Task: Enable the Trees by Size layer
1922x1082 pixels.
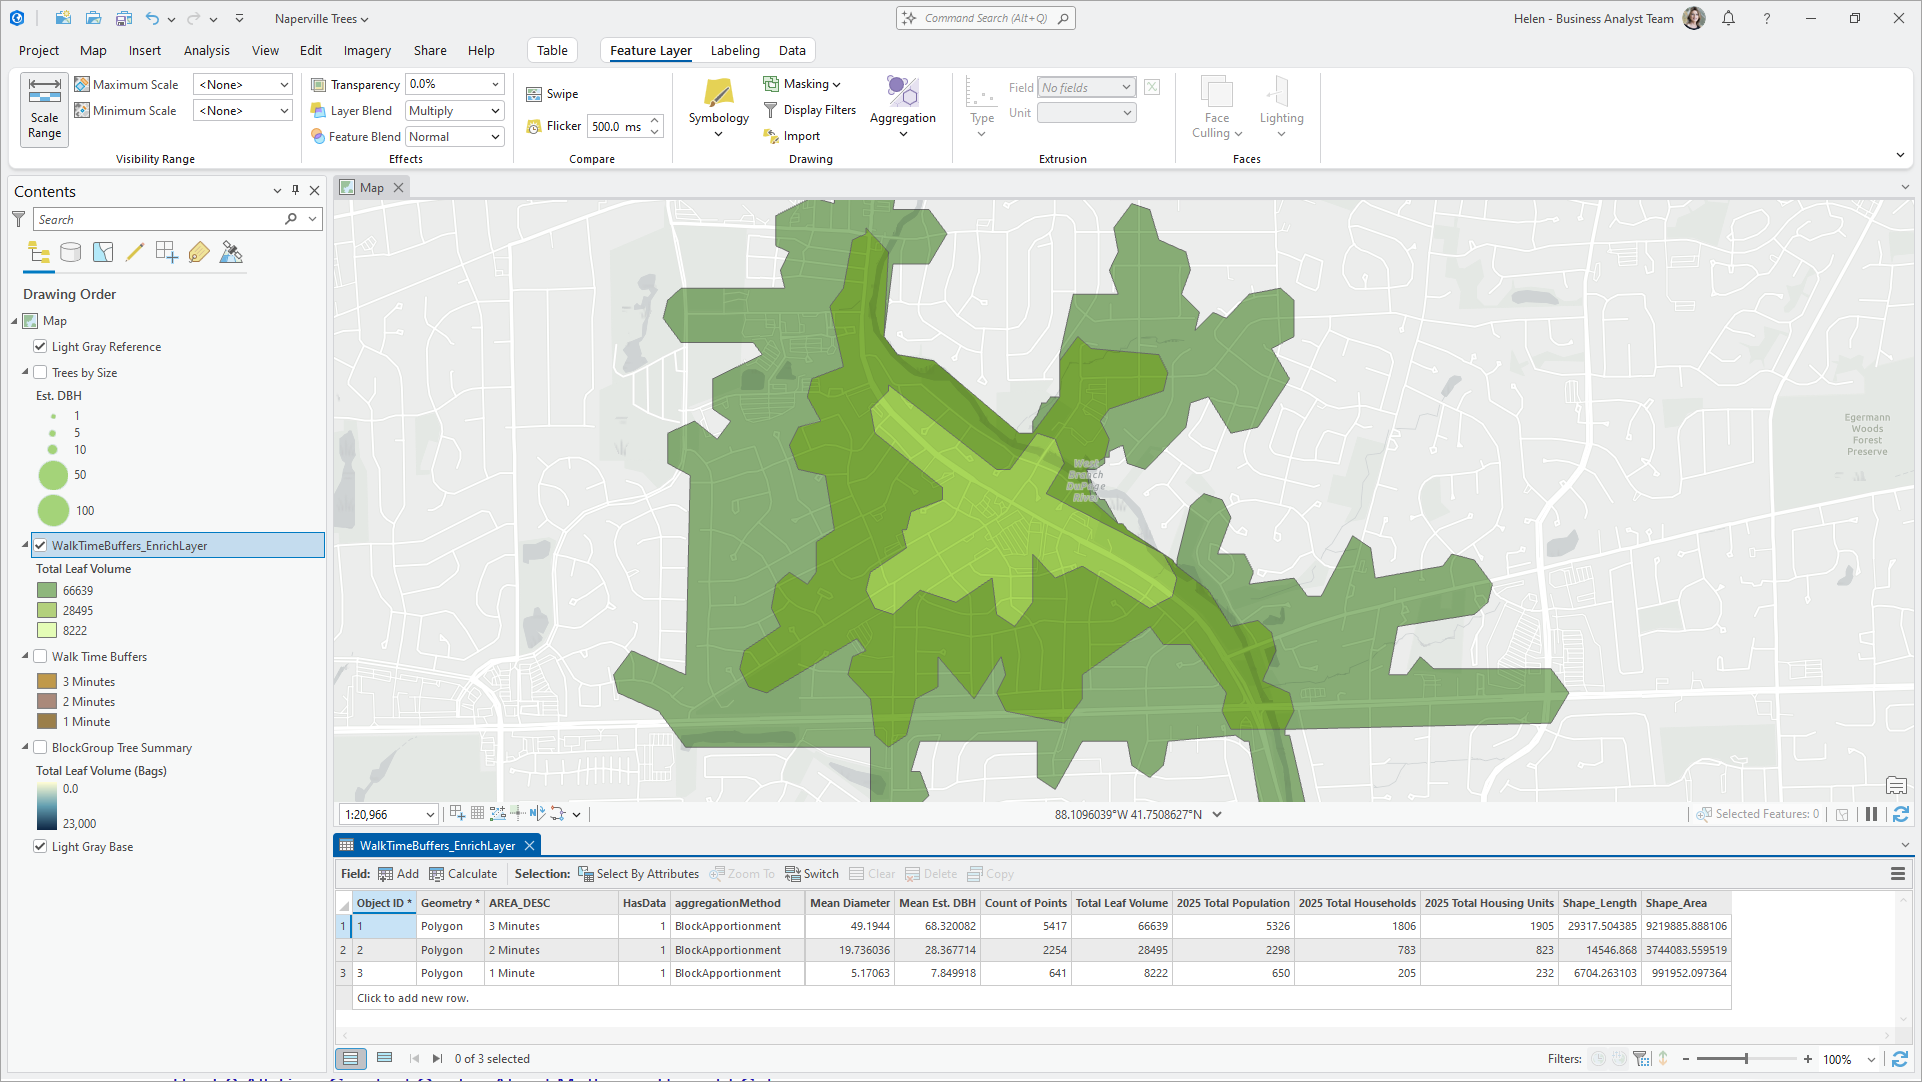Action: [x=40, y=372]
